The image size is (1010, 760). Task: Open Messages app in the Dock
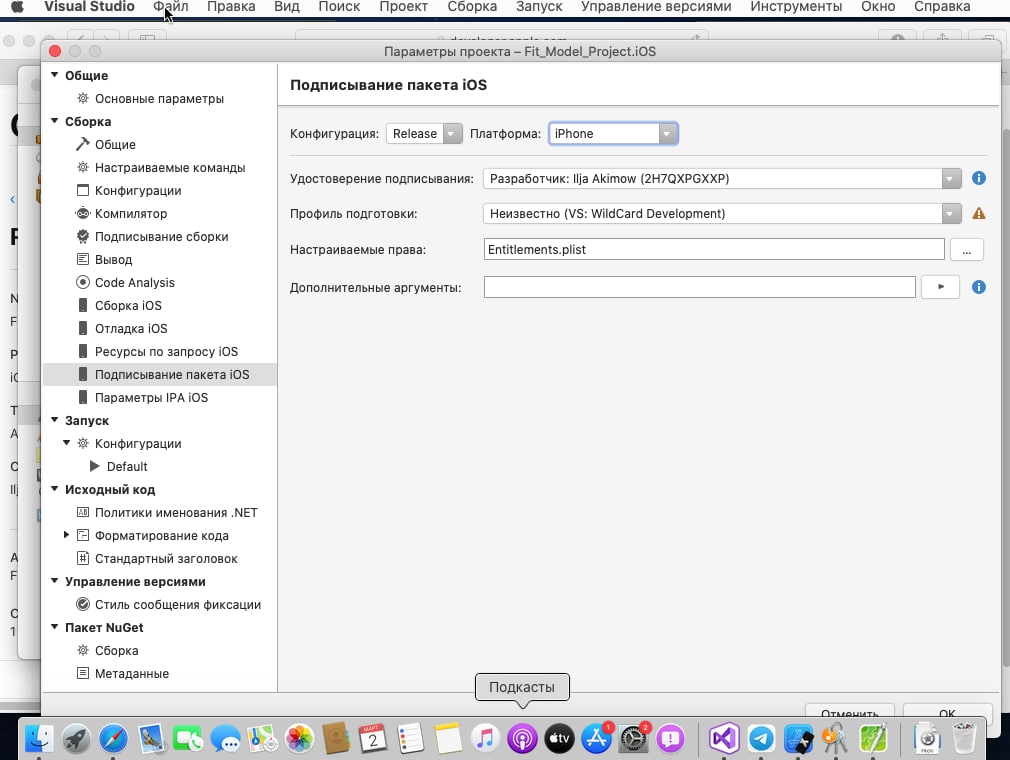(225, 738)
